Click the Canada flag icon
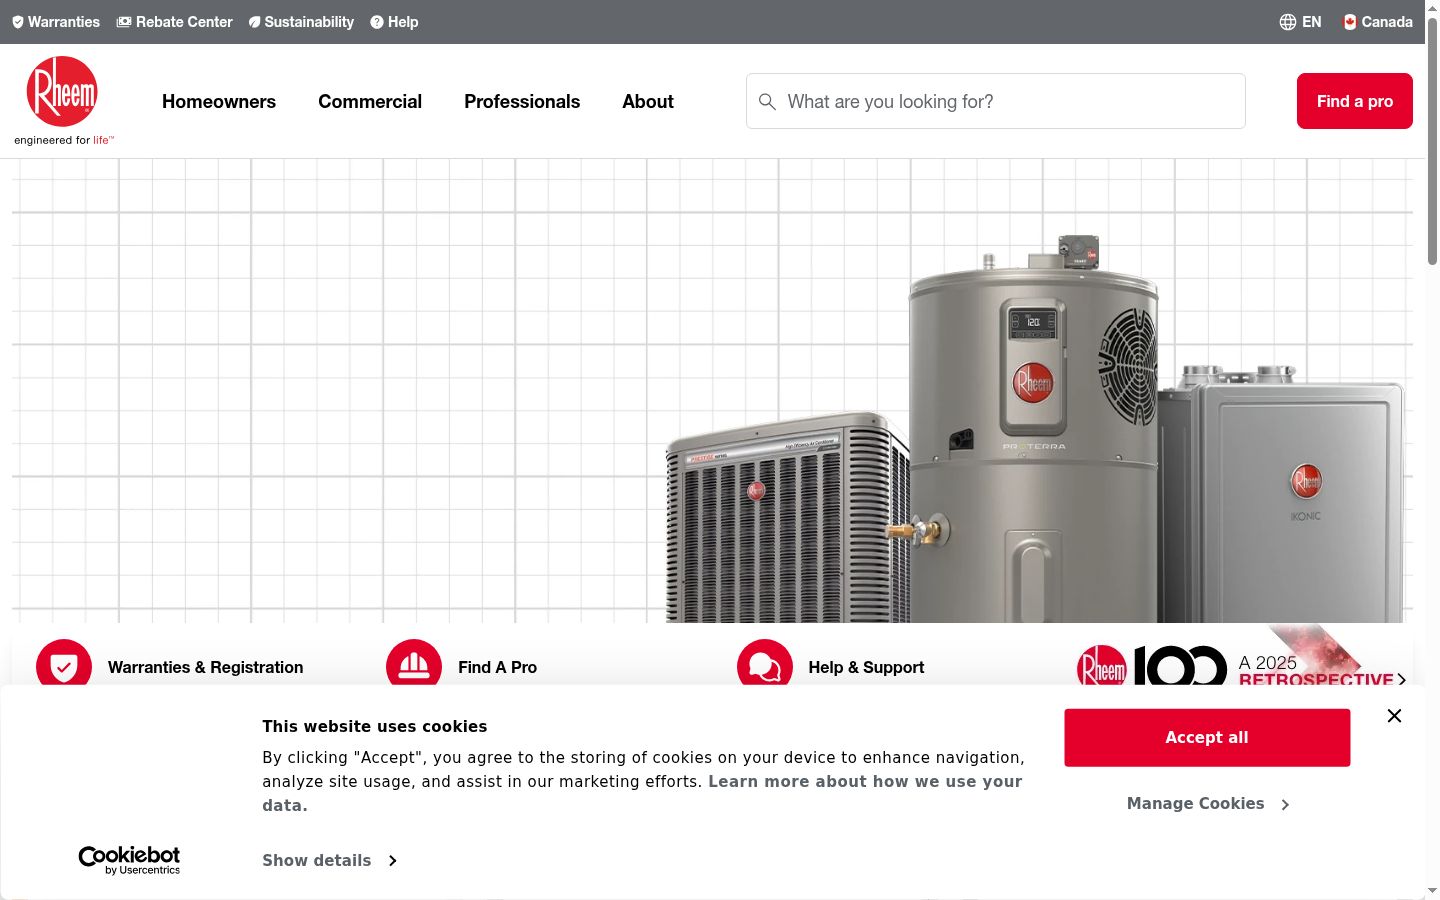 pyautogui.click(x=1350, y=22)
